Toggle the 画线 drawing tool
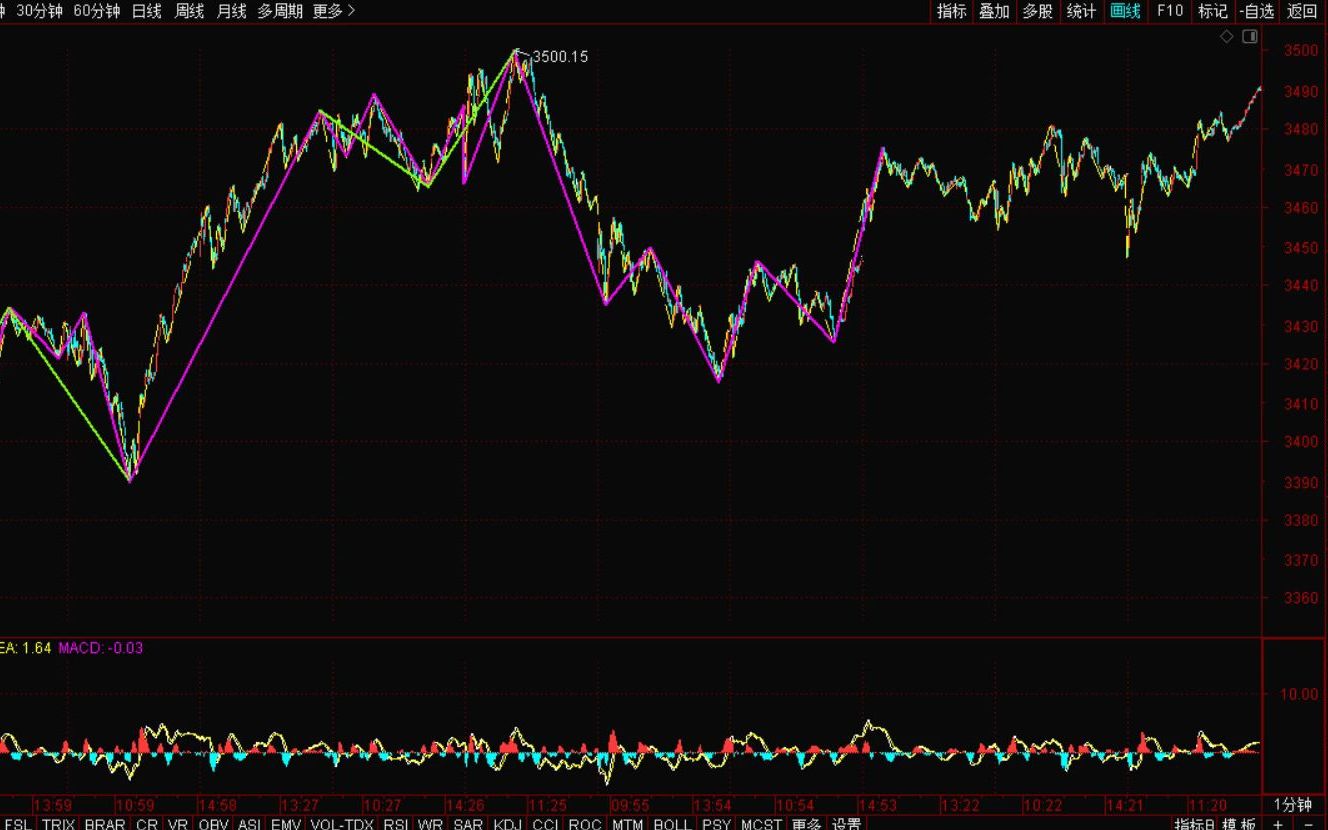Screen dimensions: 1328x830 (x=1125, y=11)
